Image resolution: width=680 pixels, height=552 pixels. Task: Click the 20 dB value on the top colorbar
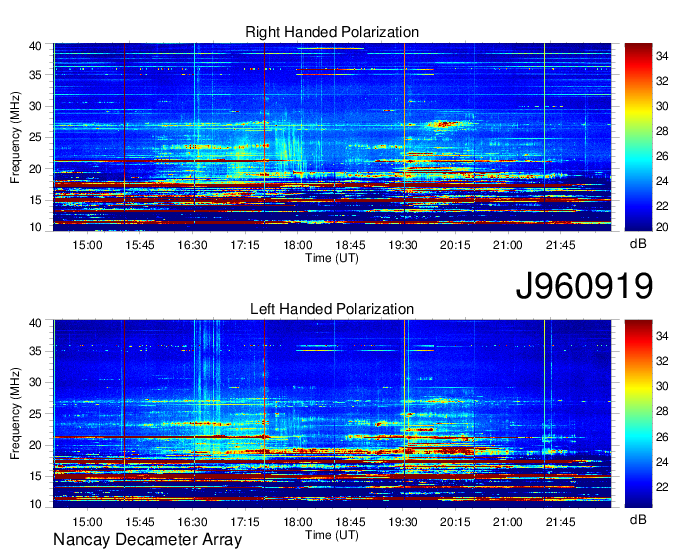pyautogui.click(x=662, y=227)
